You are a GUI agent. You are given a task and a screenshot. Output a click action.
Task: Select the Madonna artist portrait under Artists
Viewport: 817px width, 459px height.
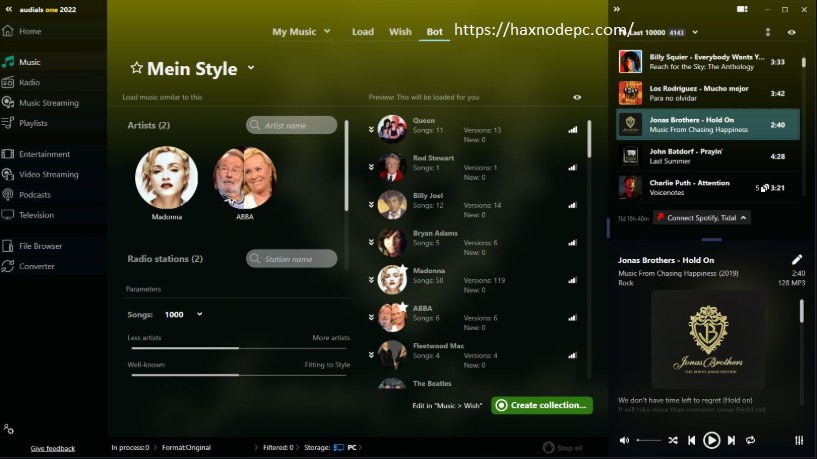click(x=166, y=178)
